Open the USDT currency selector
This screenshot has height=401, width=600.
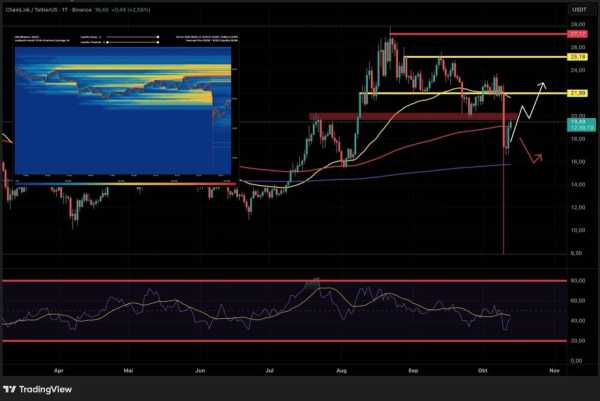(x=578, y=8)
